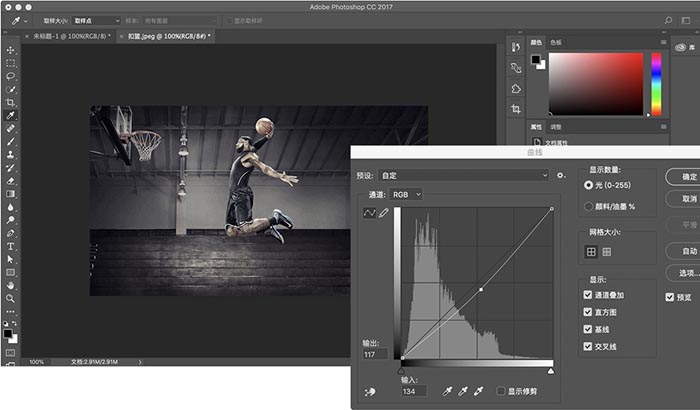700x410 pixels.
Task: Click the search icon in the top right
Action: click(x=669, y=20)
